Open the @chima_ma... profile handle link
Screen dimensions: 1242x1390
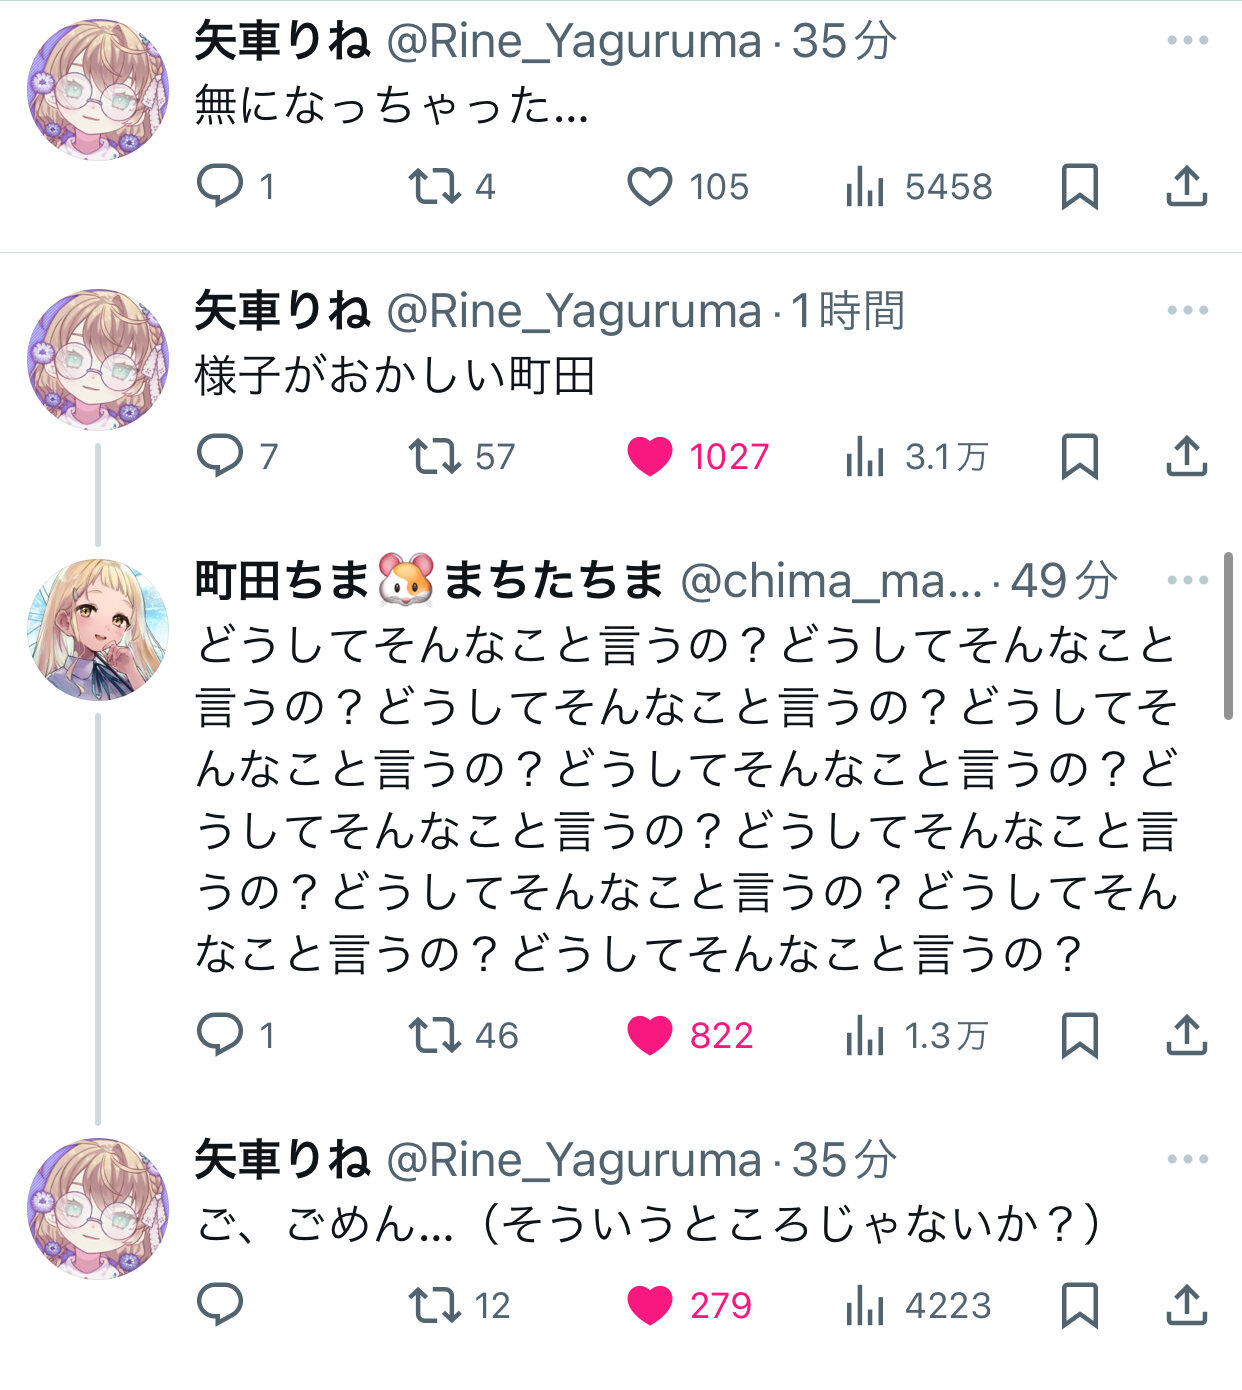(x=830, y=581)
